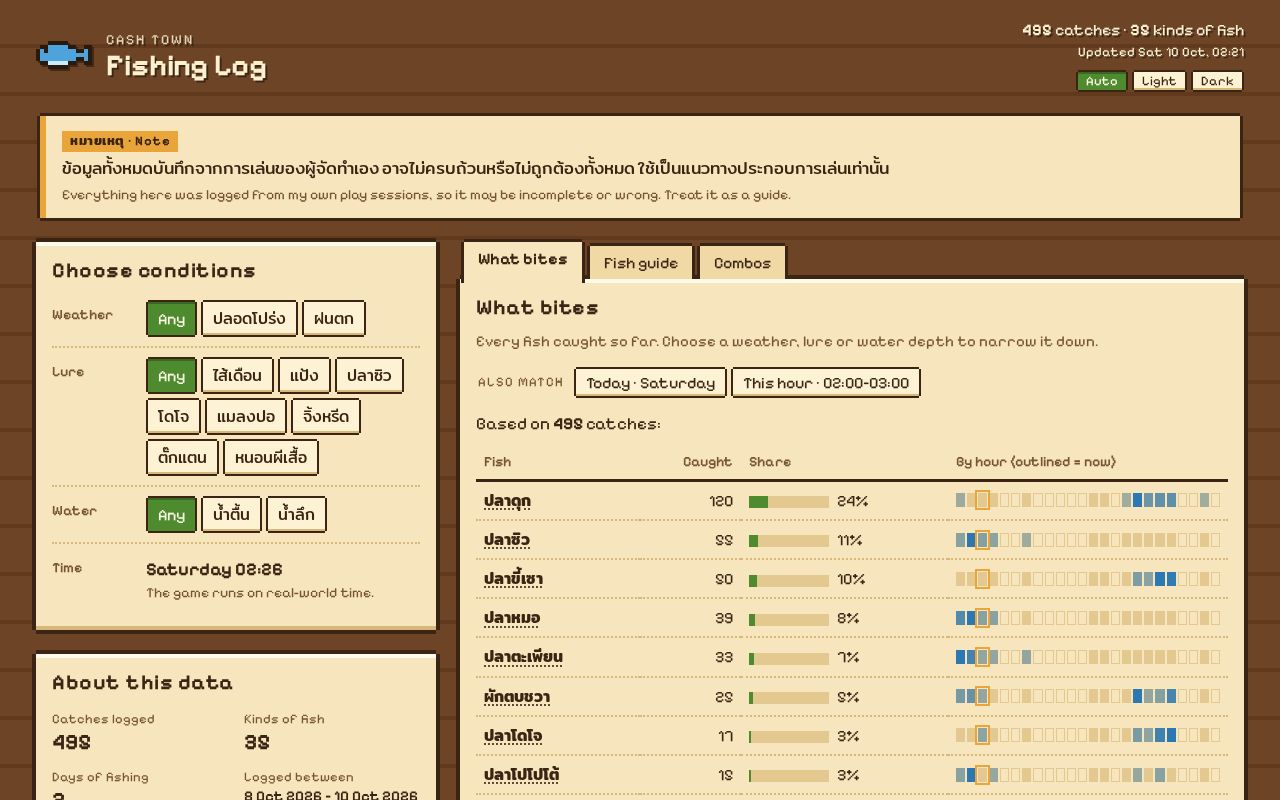Viewport: 1280px width, 800px height.
Task: Open the Combos tab
Action: [x=742, y=263]
